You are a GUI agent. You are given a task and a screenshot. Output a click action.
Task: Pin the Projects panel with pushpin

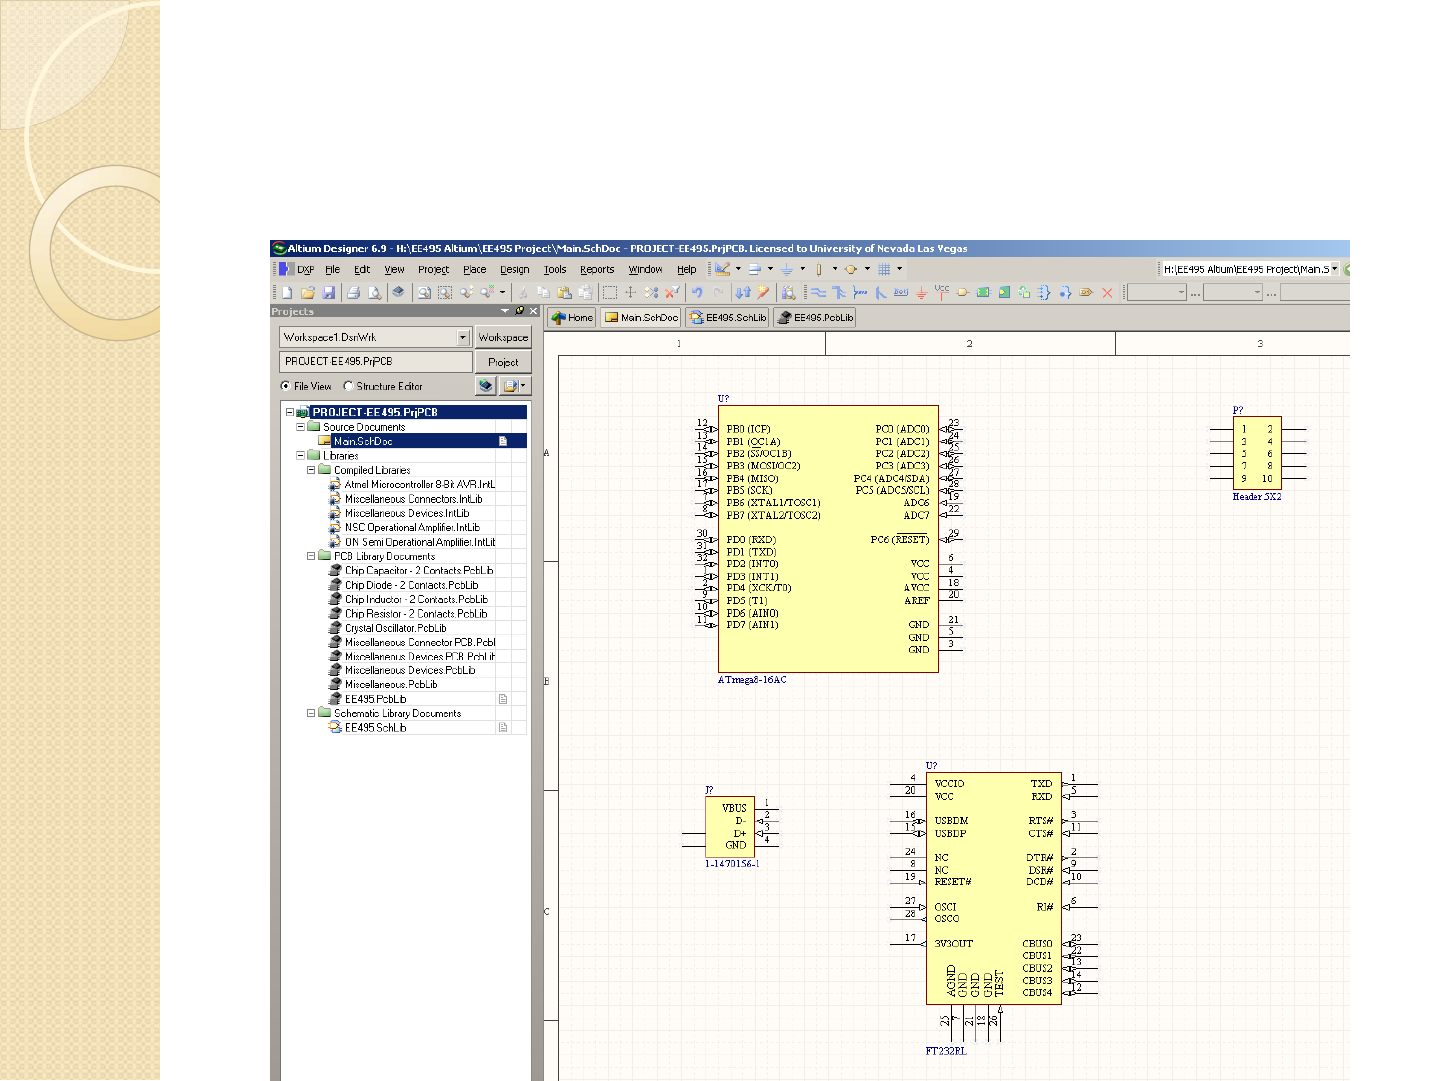click(x=519, y=311)
